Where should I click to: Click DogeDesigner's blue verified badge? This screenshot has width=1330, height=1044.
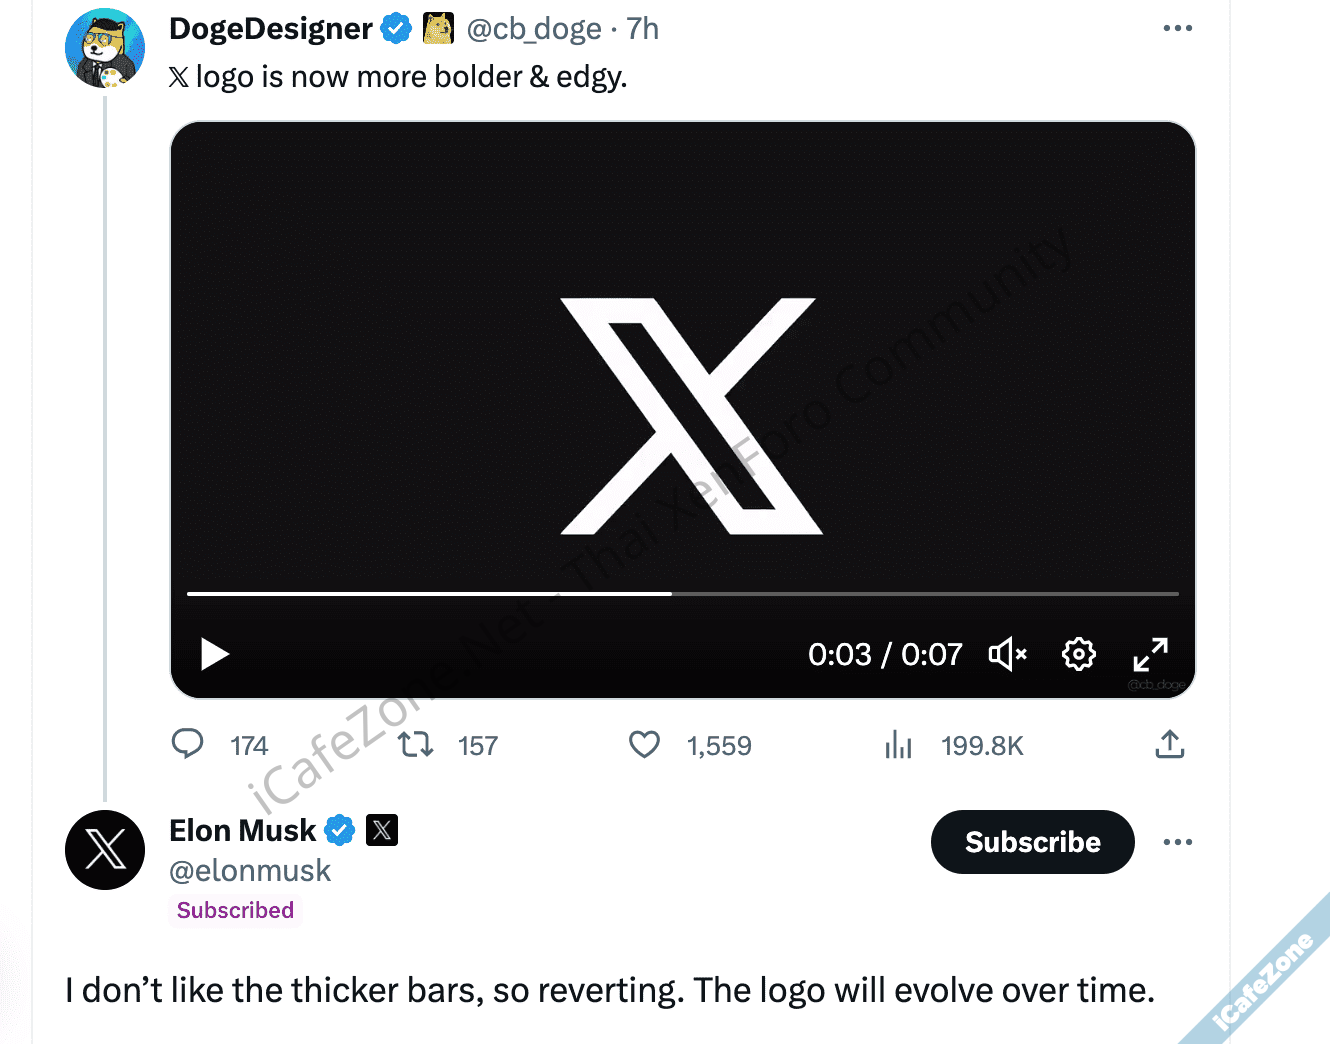coord(397,29)
